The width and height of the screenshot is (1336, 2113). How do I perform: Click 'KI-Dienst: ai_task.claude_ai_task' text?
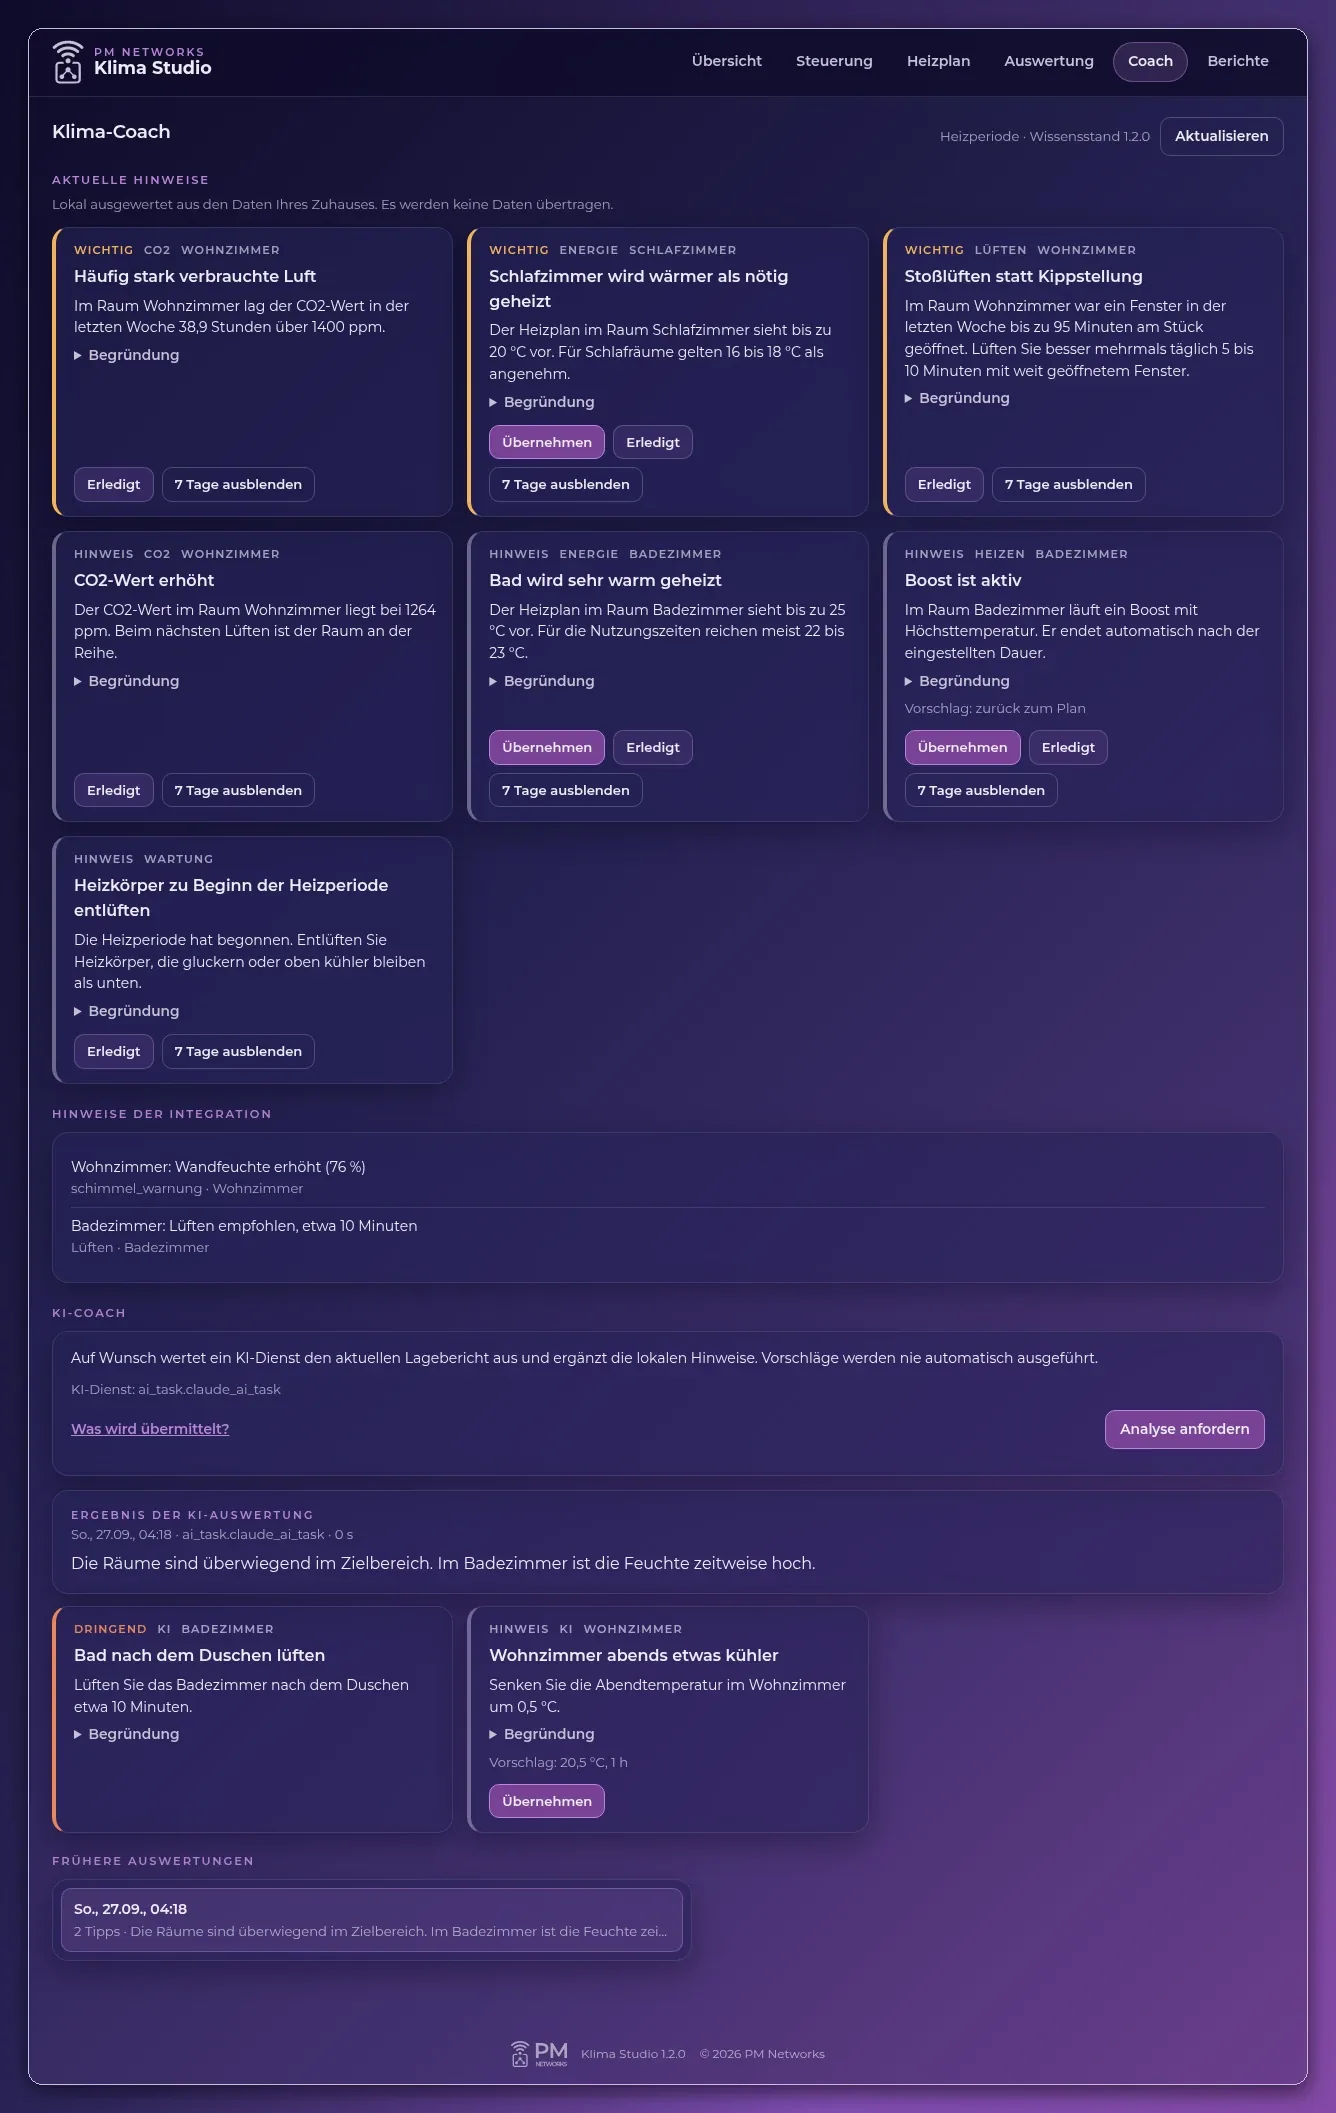(176, 1389)
